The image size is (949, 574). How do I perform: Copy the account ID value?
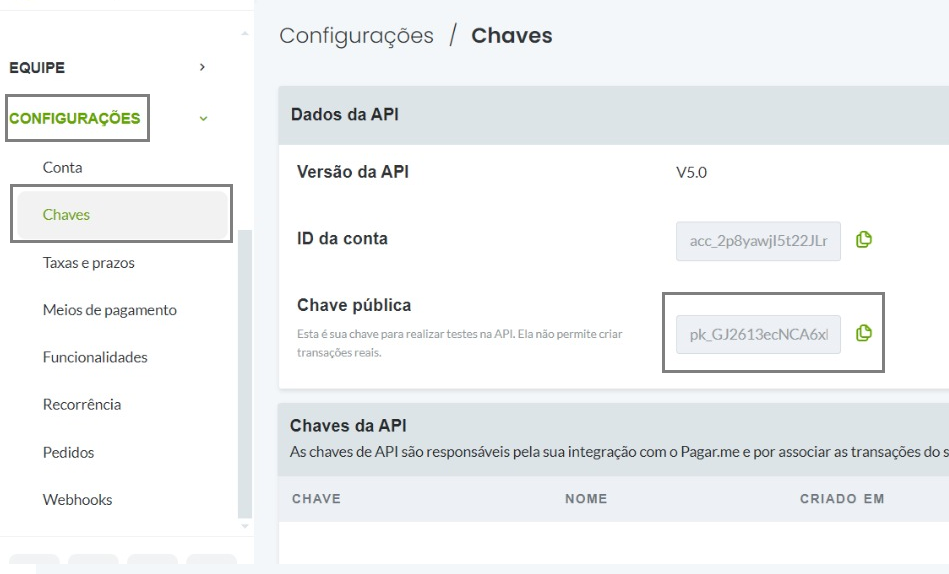pyautogui.click(x=864, y=240)
